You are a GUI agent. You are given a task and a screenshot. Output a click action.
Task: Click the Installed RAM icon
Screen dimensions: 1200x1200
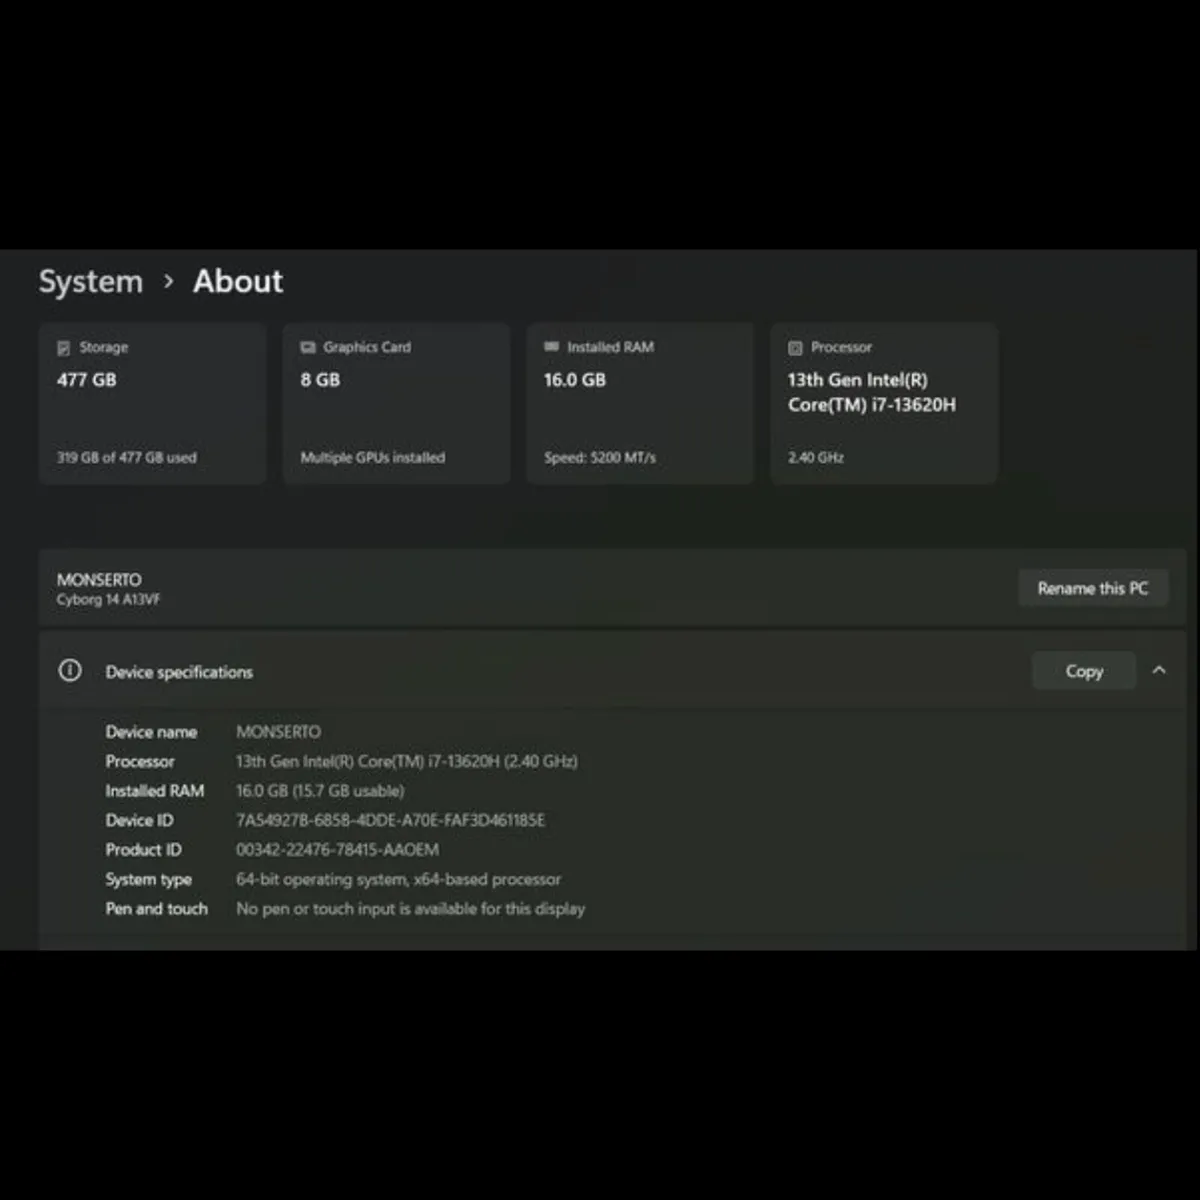tap(551, 347)
